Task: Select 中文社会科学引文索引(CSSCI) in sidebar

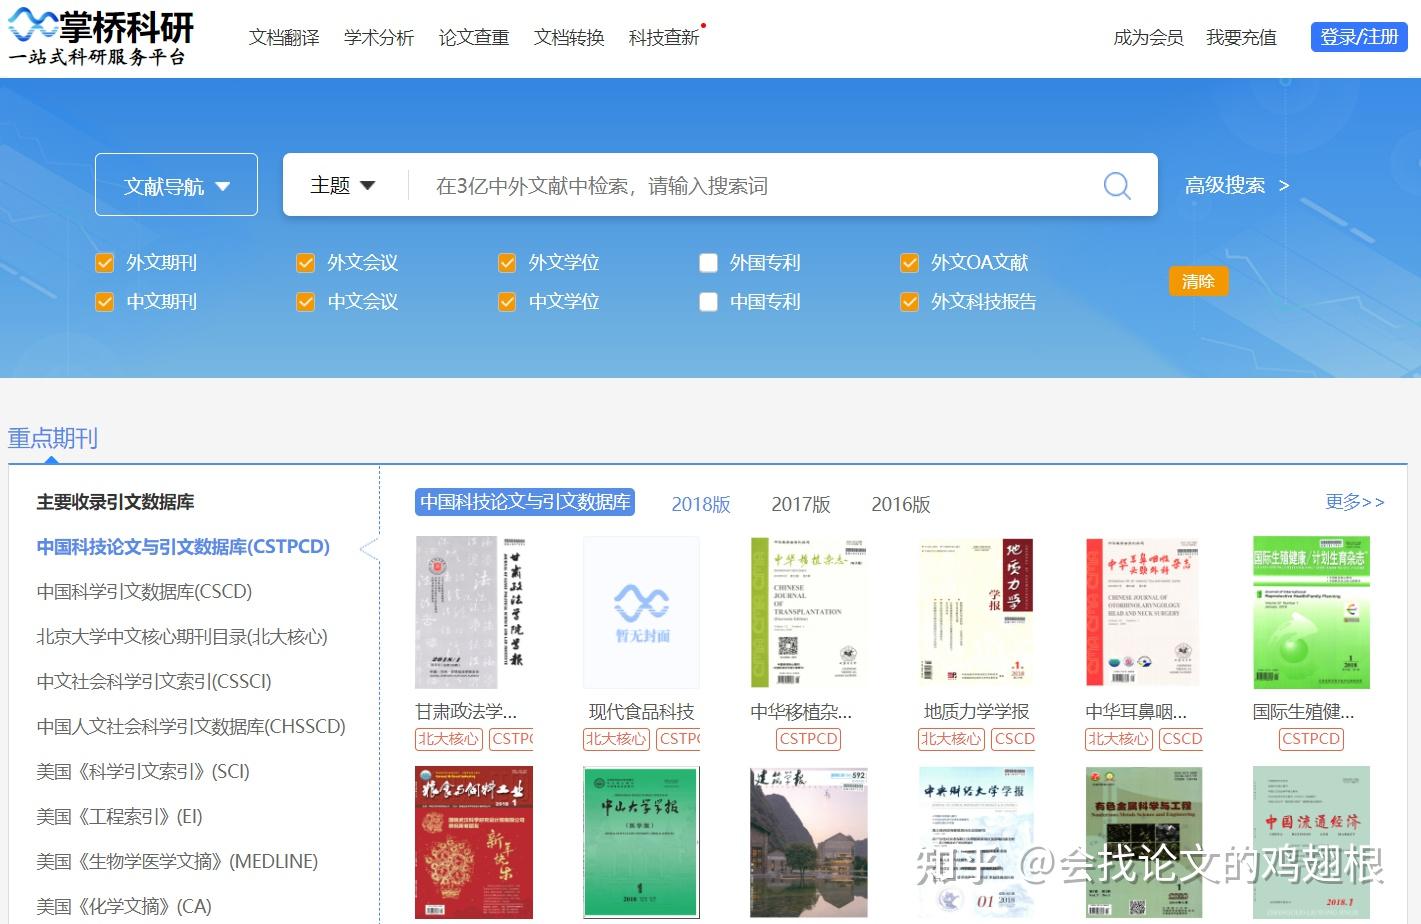Action: 154,682
